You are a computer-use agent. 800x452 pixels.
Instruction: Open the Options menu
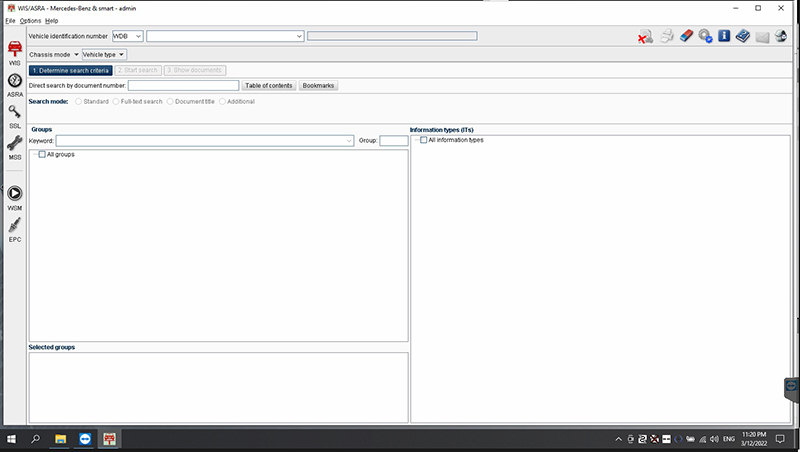coord(30,21)
